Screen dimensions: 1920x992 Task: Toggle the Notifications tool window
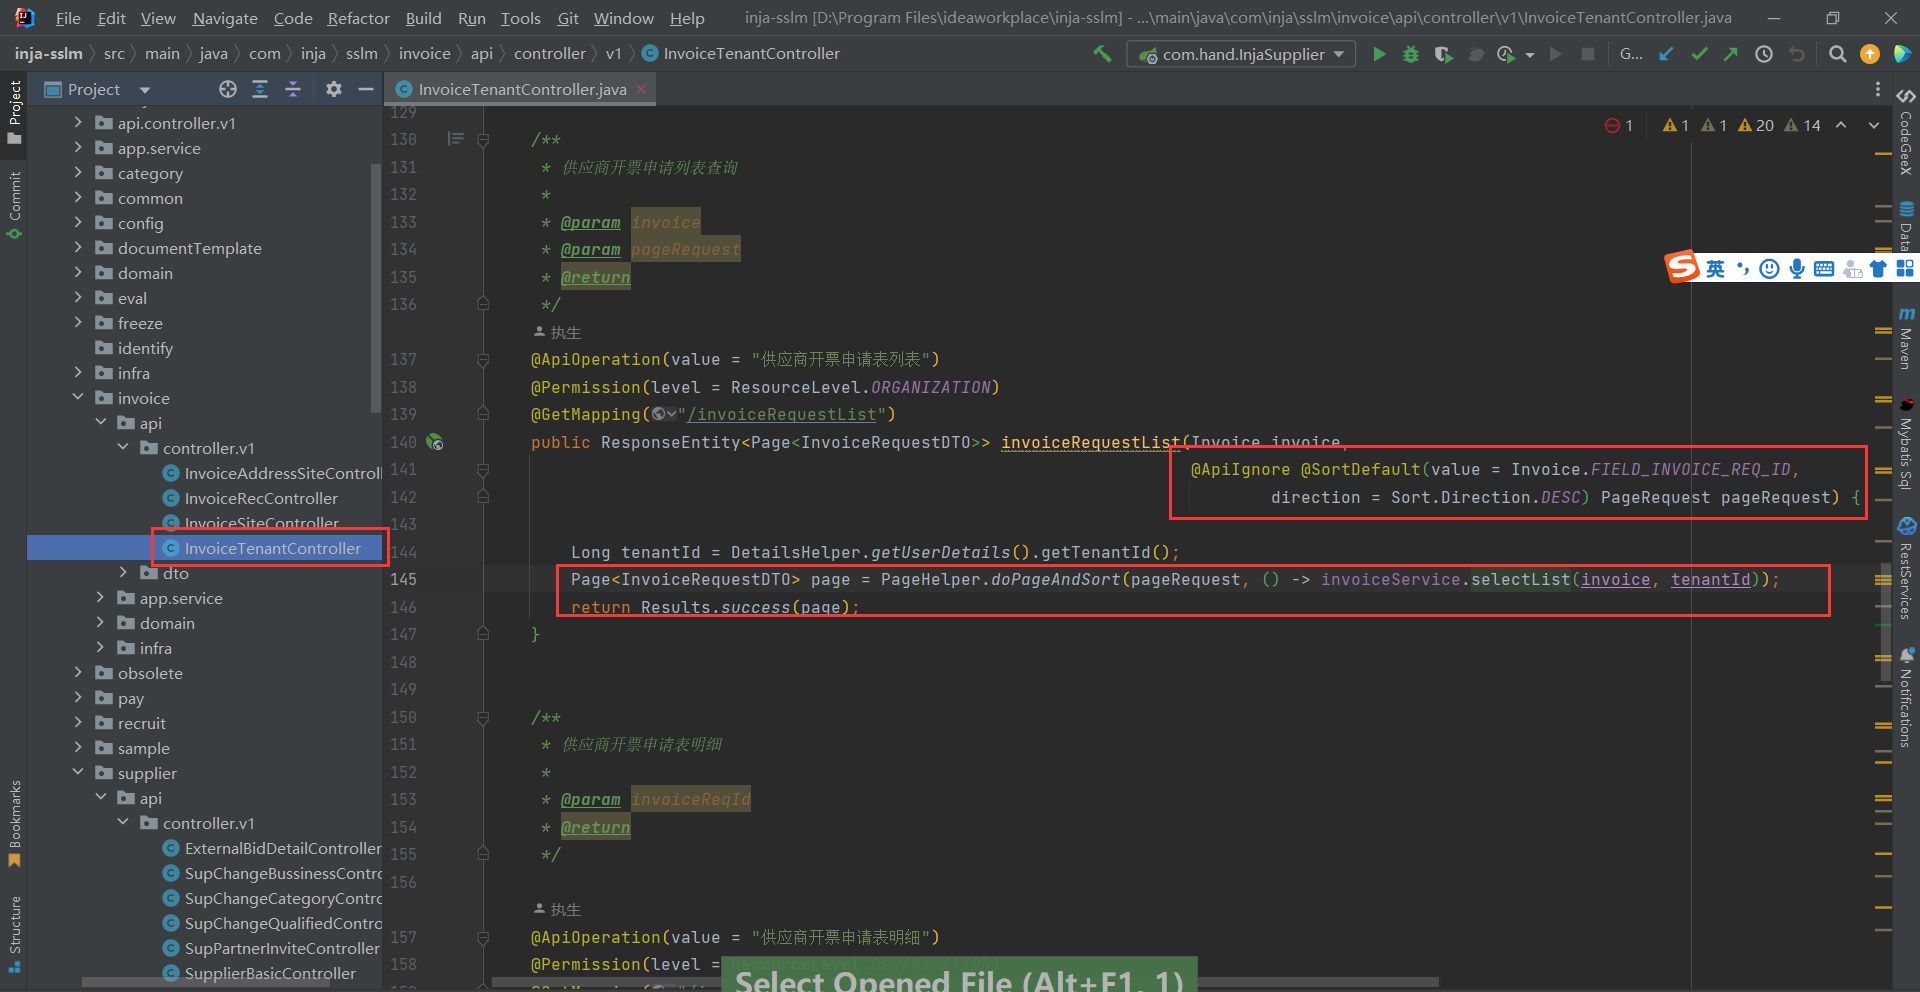(1906, 697)
